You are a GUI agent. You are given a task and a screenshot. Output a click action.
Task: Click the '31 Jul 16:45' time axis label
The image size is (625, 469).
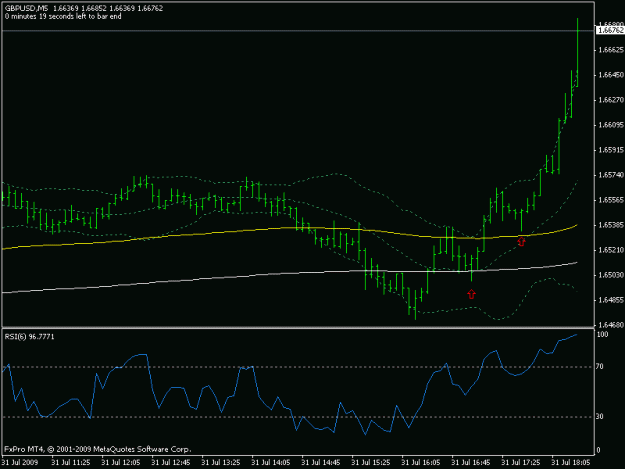pyautogui.click(x=471, y=463)
